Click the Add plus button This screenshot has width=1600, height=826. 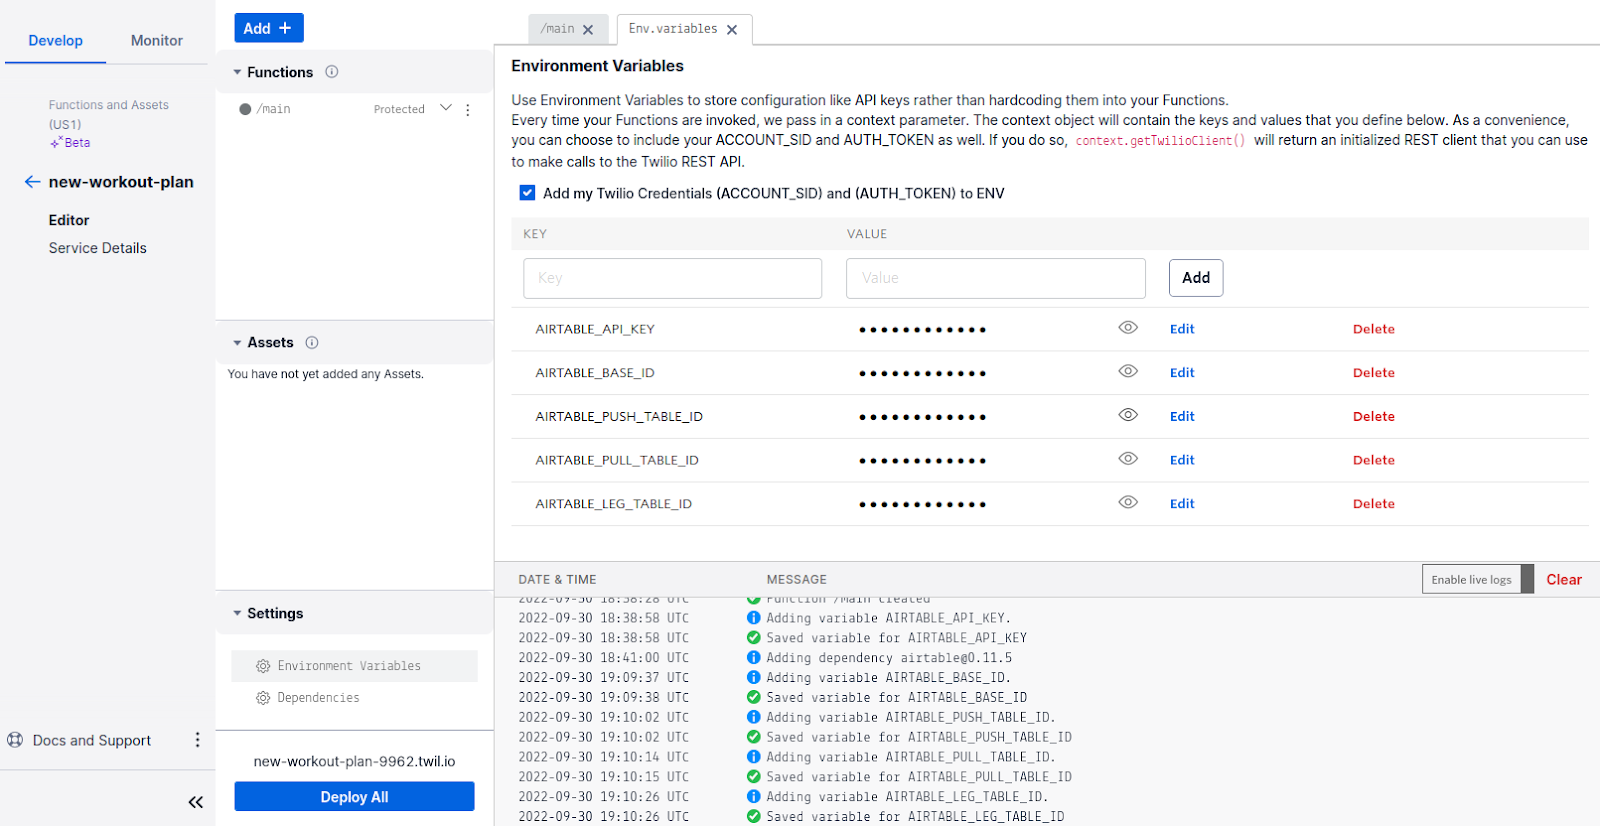coord(269,28)
